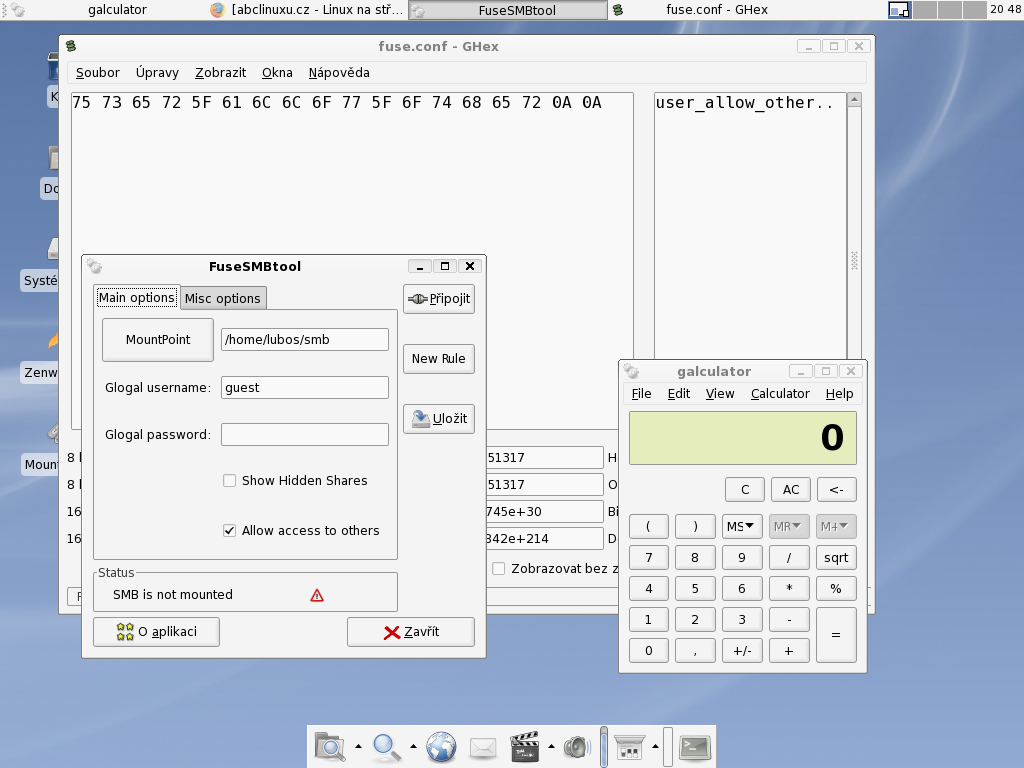Open the M+ memory add dropdown
1024x768 pixels.
click(x=836, y=526)
